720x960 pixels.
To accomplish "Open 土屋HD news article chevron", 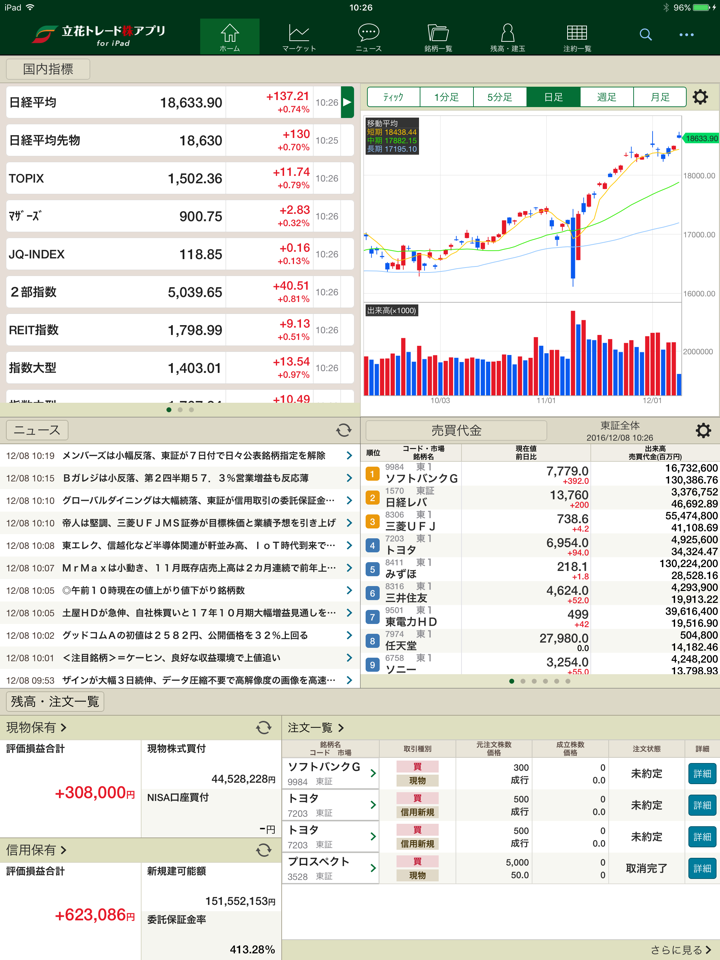I will click(349, 613).
